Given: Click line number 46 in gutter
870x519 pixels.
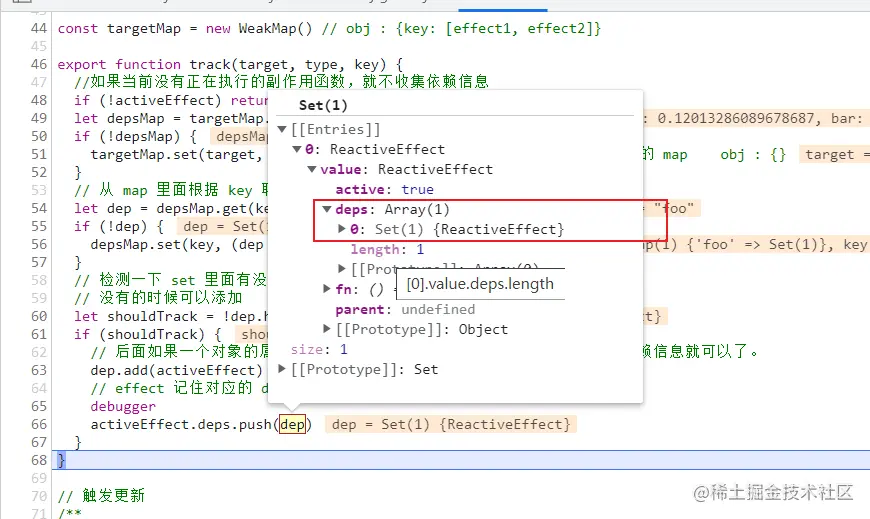Looking at the screenshot, I should tap(39, 64).
